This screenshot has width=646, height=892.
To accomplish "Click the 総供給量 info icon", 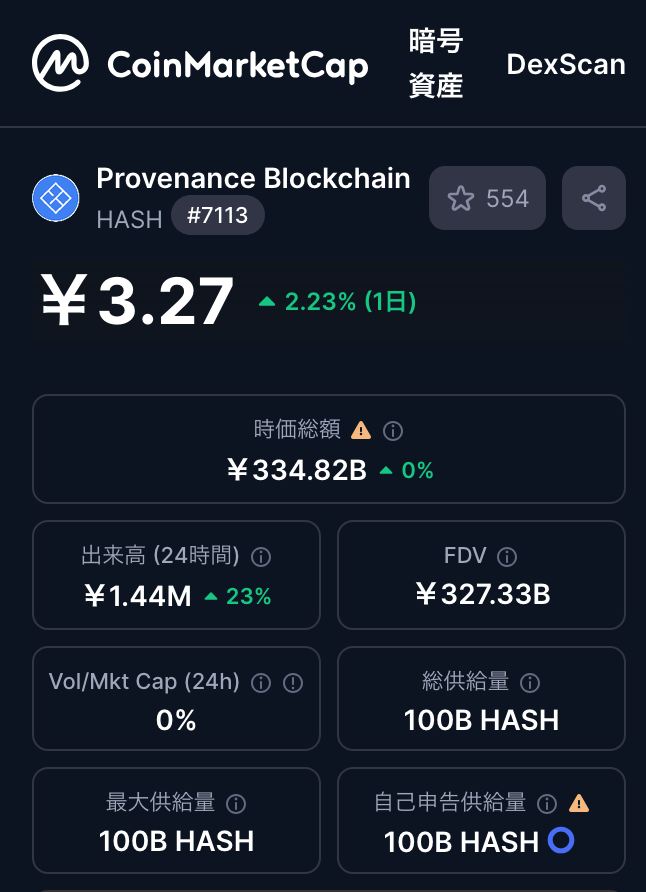I will click(x=530, y=683).
